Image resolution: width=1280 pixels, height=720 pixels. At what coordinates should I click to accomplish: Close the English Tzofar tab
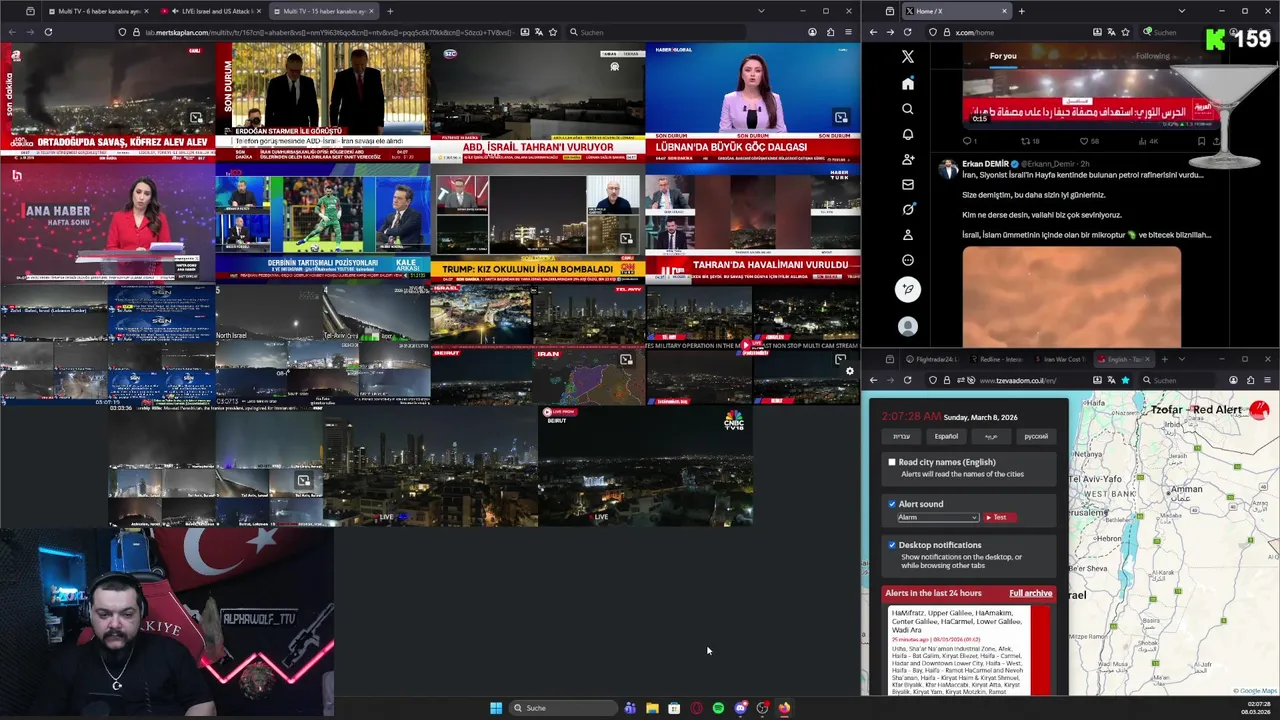1148,359
